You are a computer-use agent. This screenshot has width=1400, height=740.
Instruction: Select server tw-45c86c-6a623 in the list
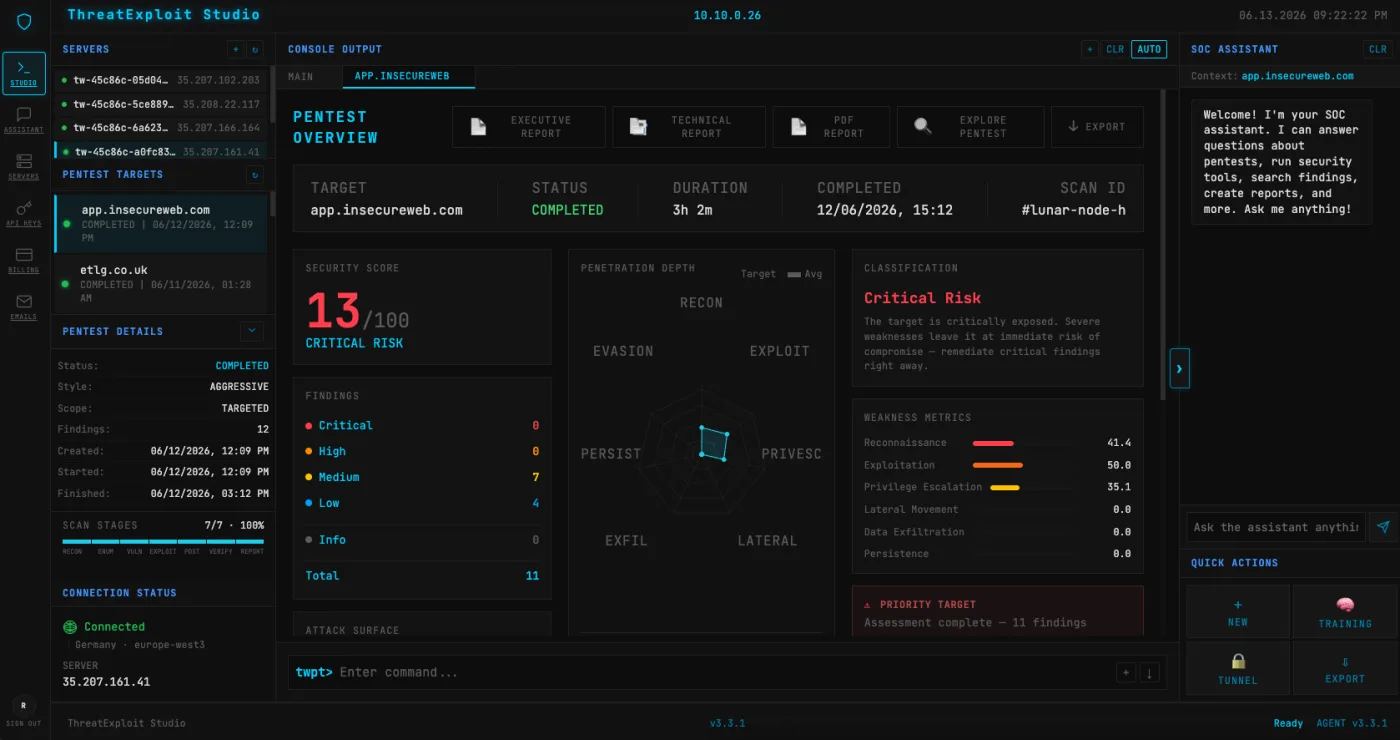click(163, 128)
